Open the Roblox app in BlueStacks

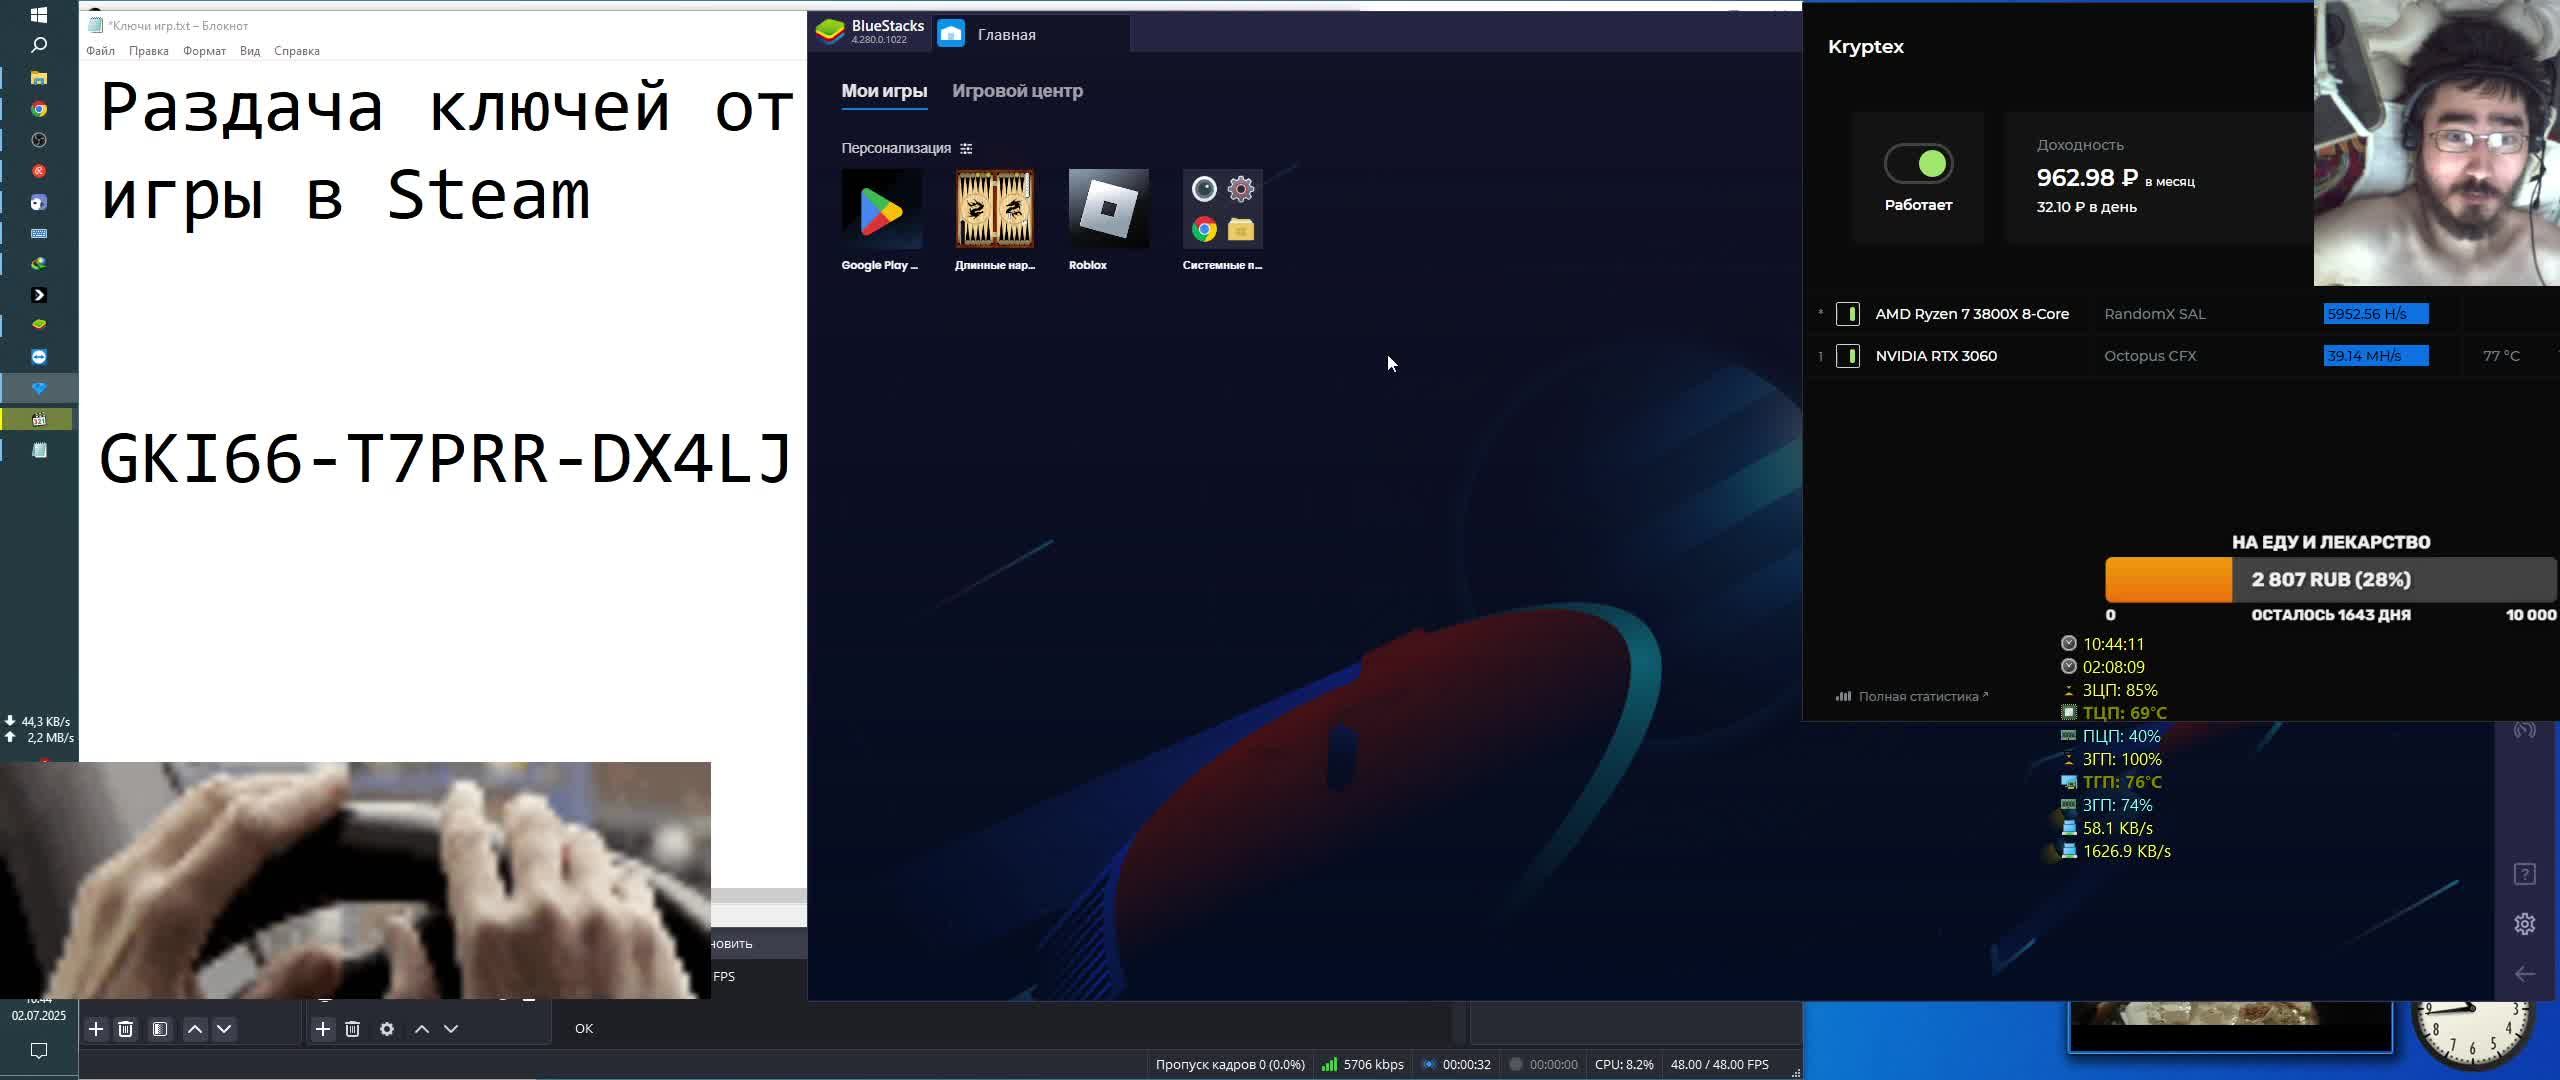click(x=1108, y=209)
